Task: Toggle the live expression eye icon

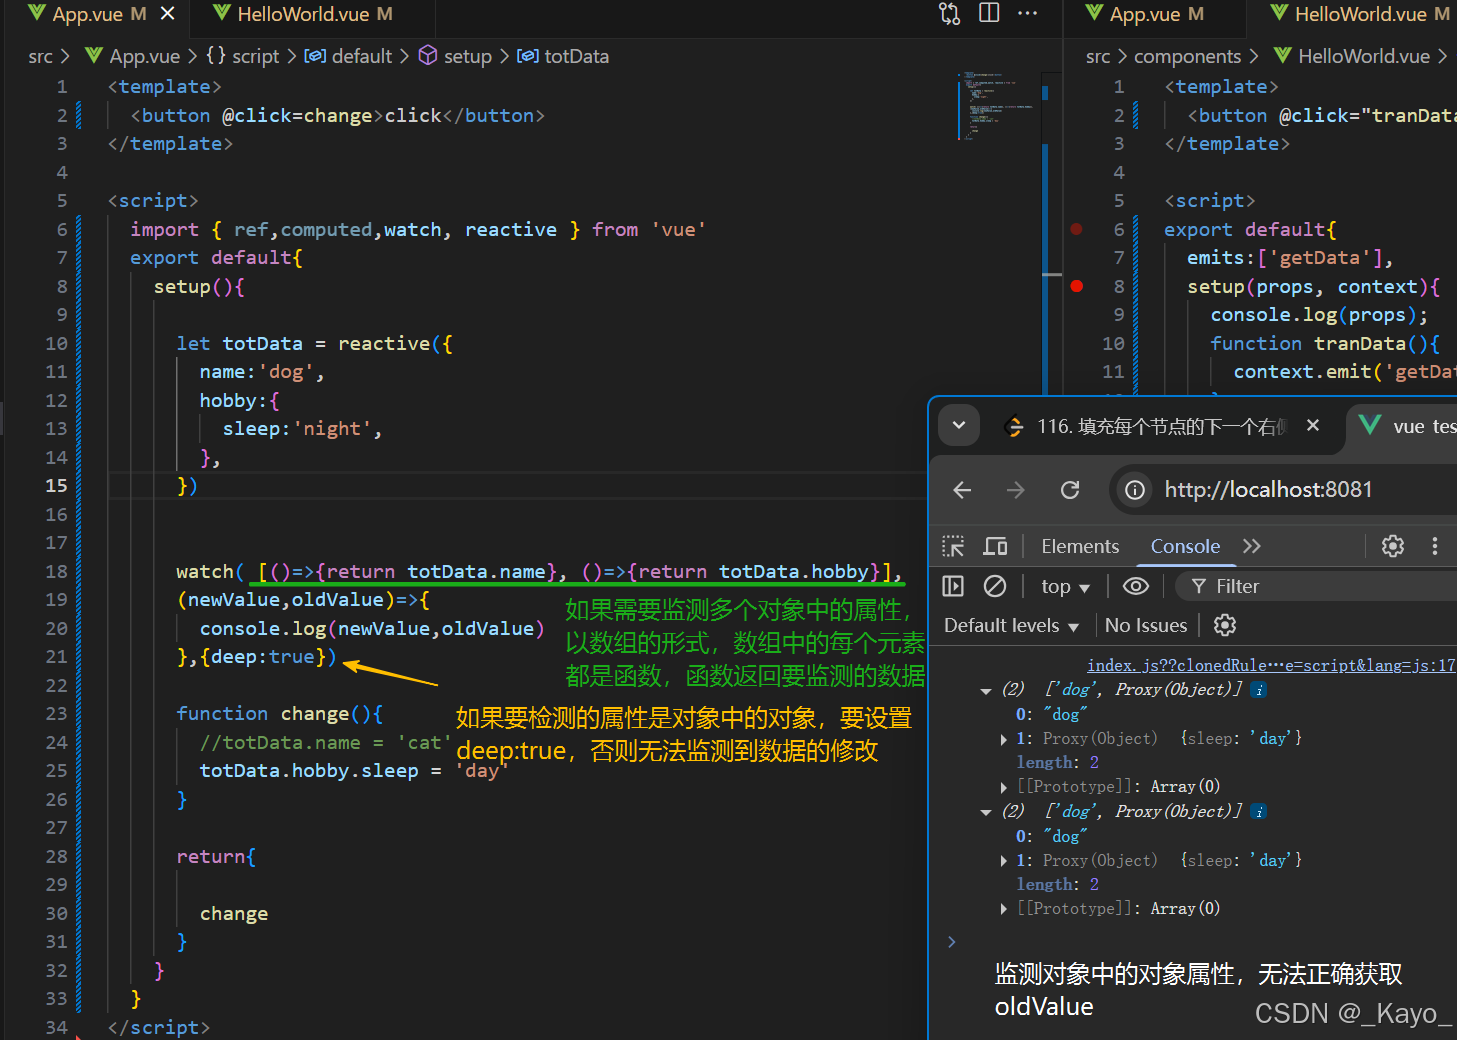Action: tap(1136, 586)
